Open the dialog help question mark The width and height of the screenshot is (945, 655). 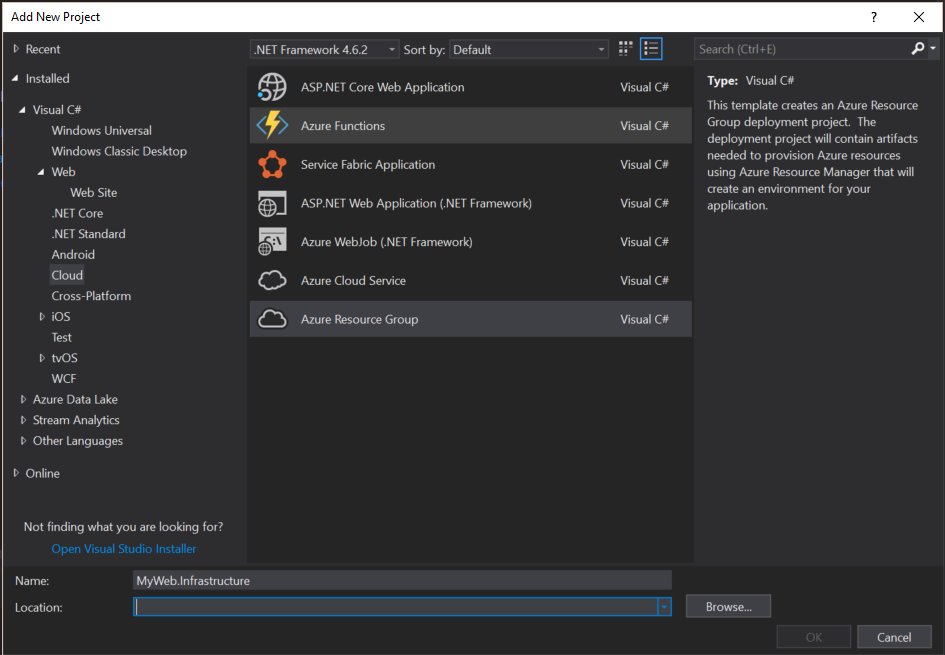pyautogui.click(x=874, y=17)
